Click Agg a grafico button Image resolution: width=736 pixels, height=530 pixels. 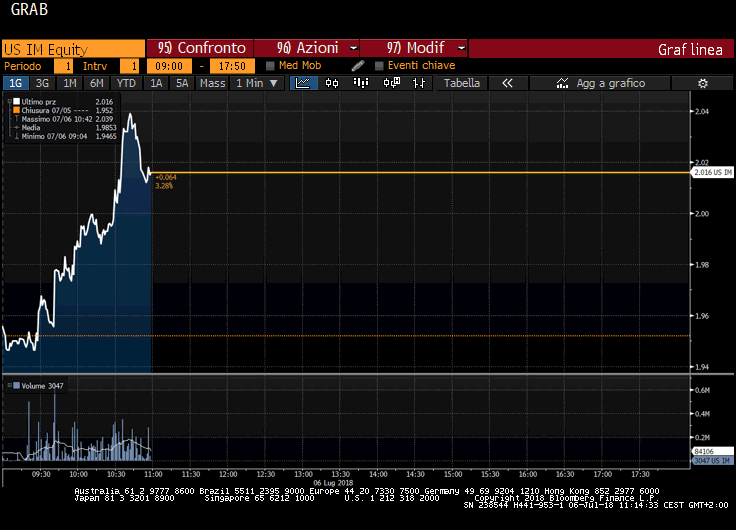click(x=599, y=83)
